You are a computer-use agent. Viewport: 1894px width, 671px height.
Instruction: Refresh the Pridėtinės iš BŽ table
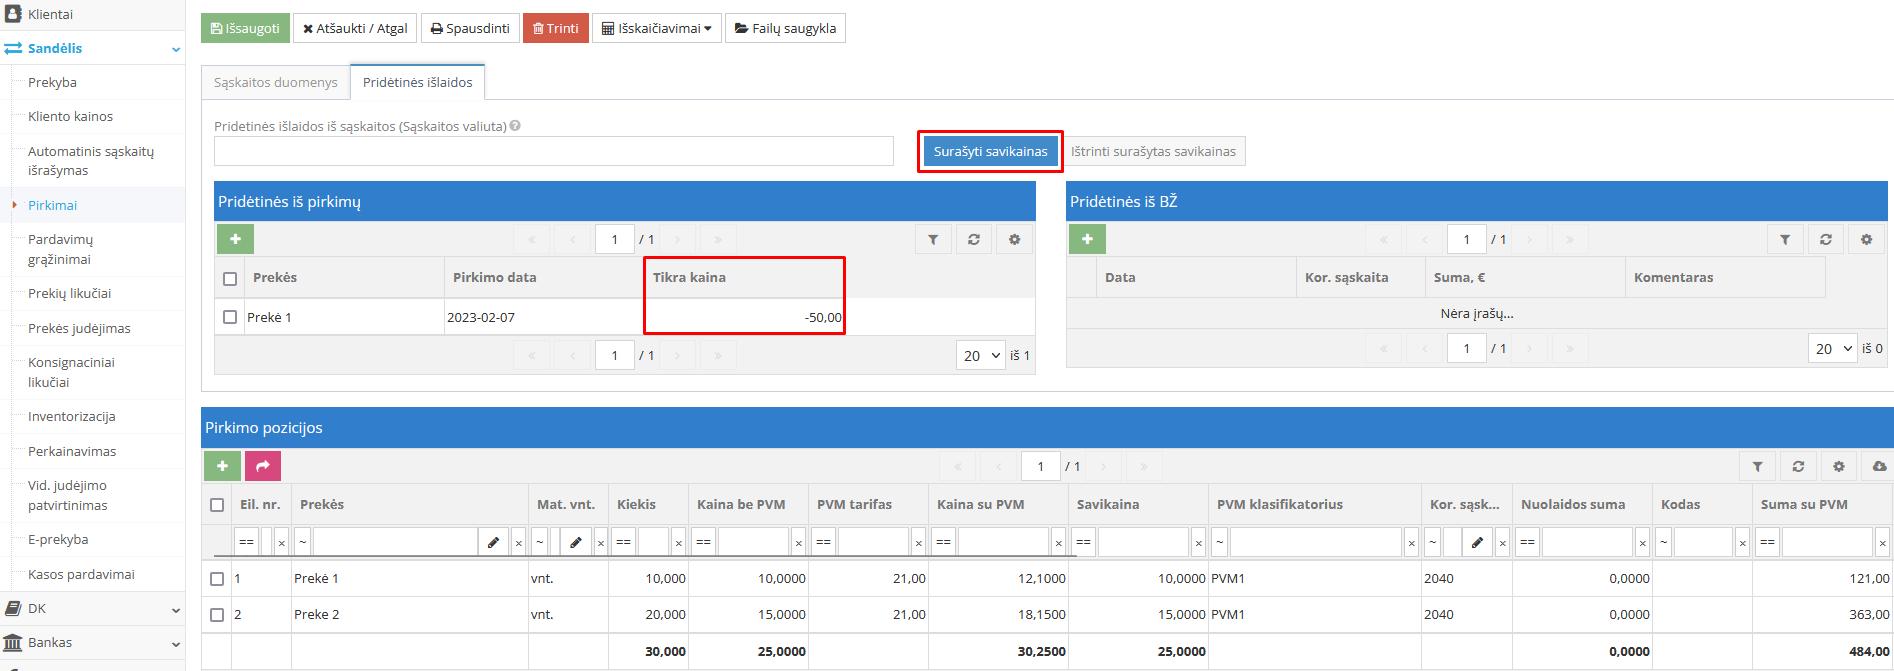pyautogui.click(x=1825, y=240)
